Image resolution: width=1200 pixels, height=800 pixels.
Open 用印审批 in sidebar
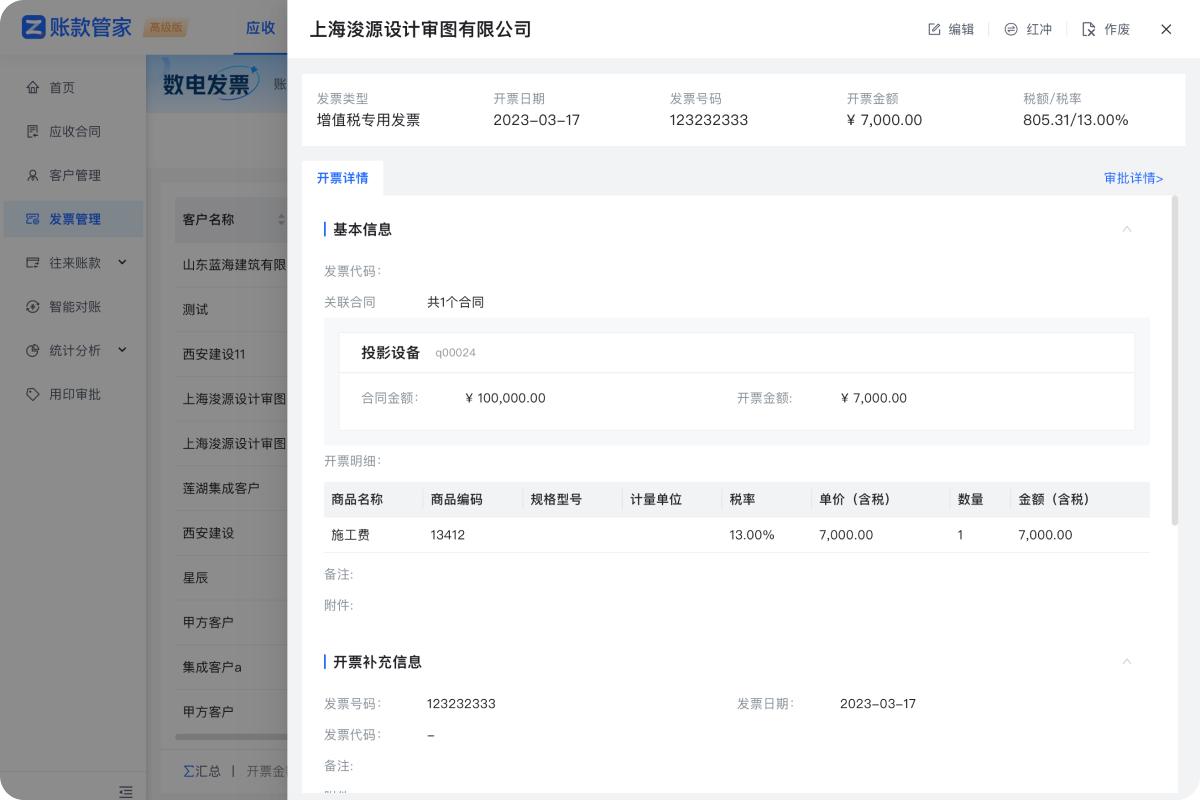(75, 394)
